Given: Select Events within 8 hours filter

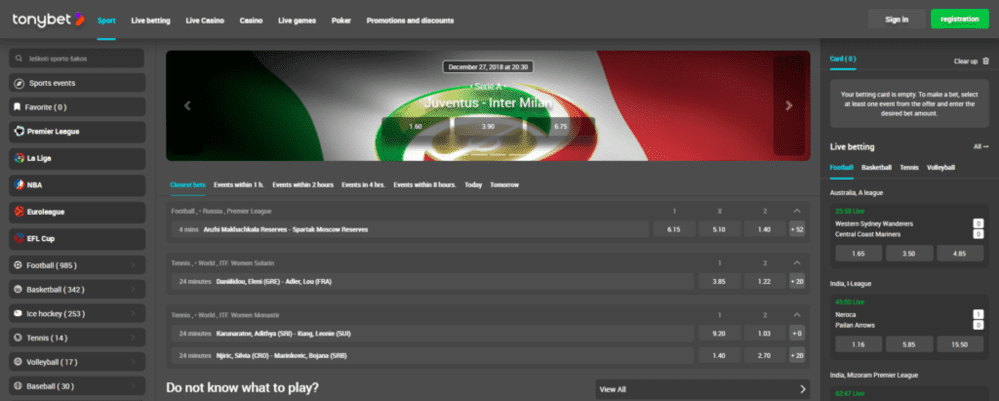Looking at the screenshot, I should click(x=425, y=185).
